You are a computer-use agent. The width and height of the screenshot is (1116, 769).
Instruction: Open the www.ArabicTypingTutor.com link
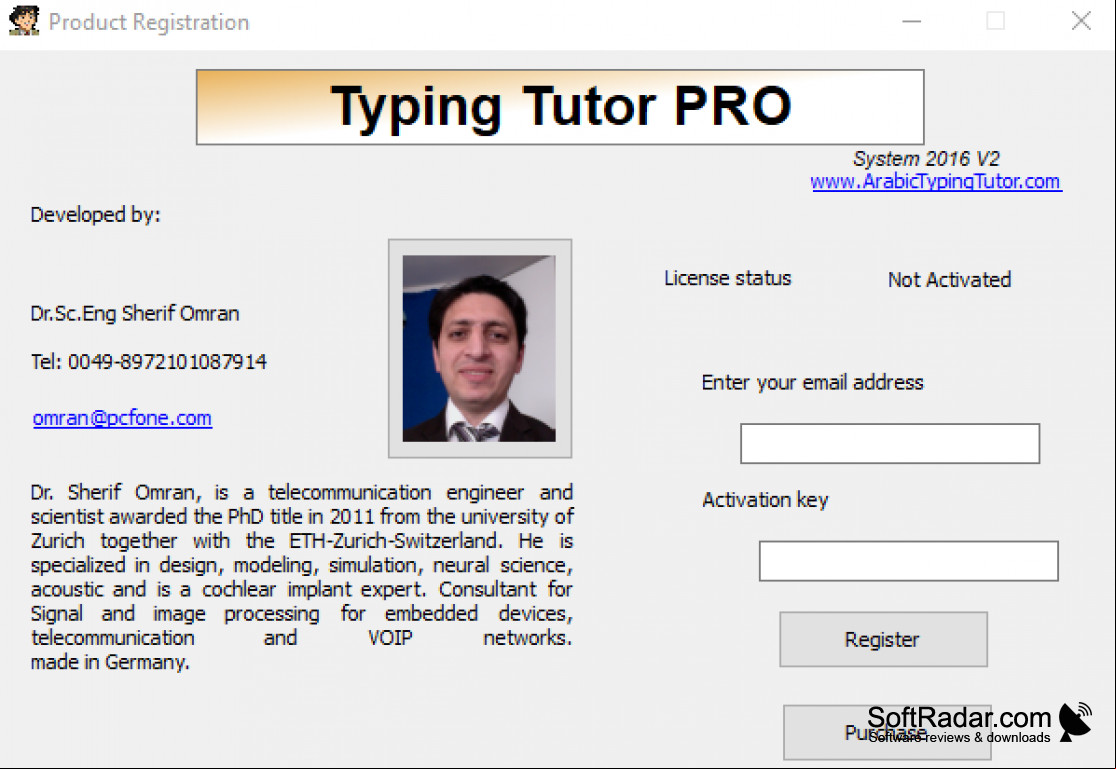[x=936, y=182]
